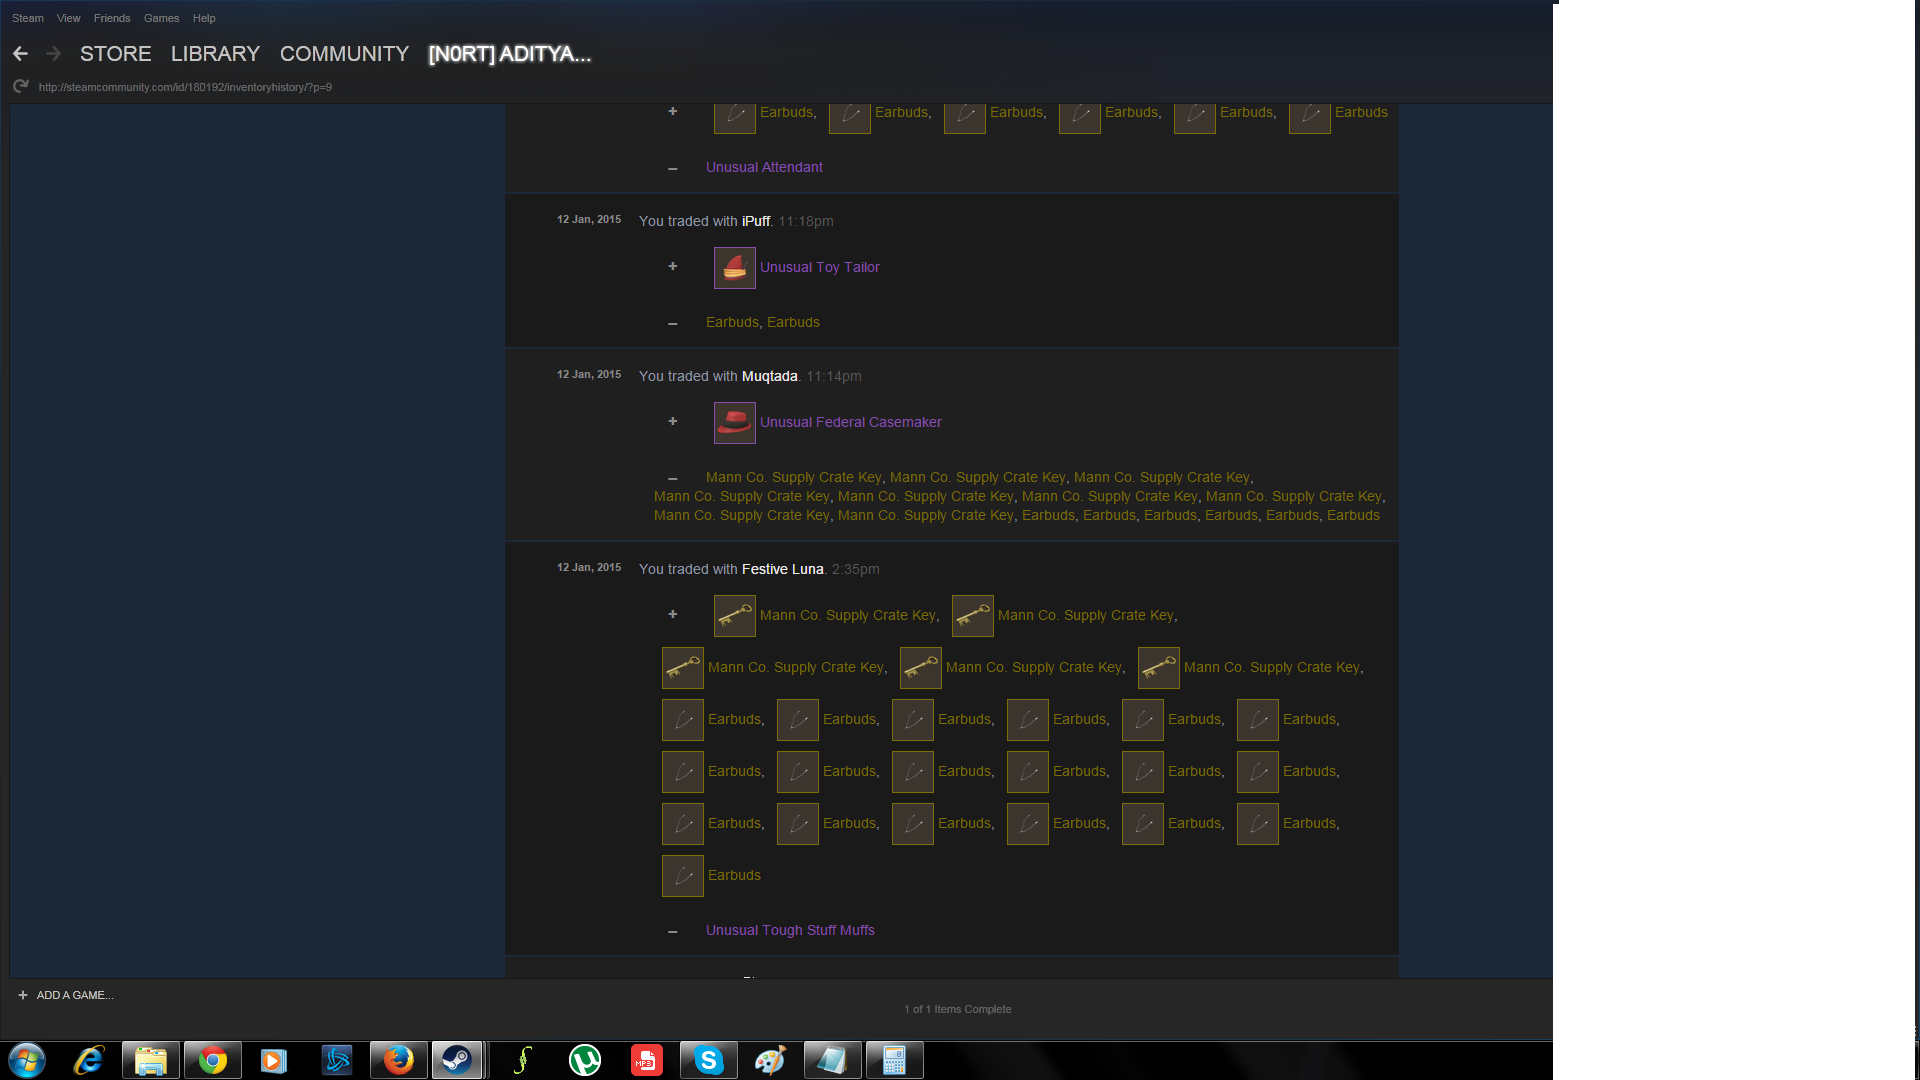Image resolution: width=1920 pixels, height=1080 pixels.
Task: Open iPuff's profile link
Action: (x=755, y=221)
